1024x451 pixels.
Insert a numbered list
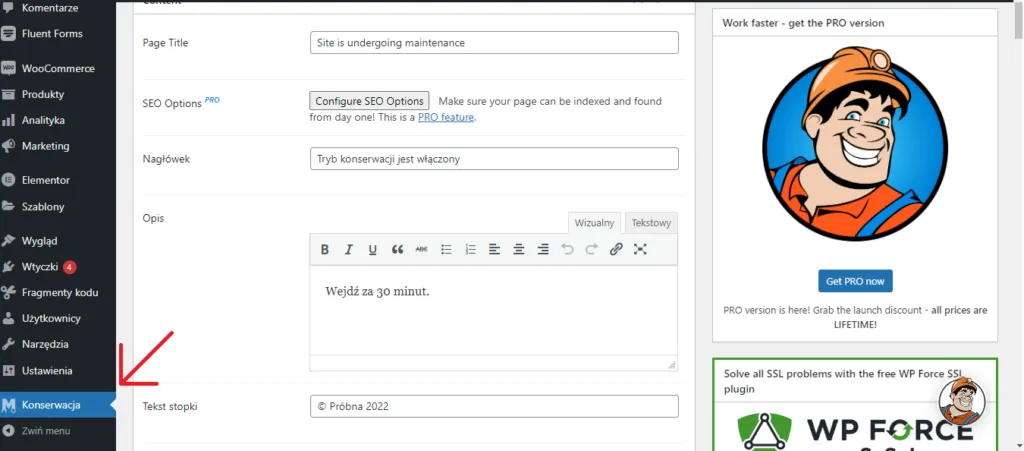point(470,249)
